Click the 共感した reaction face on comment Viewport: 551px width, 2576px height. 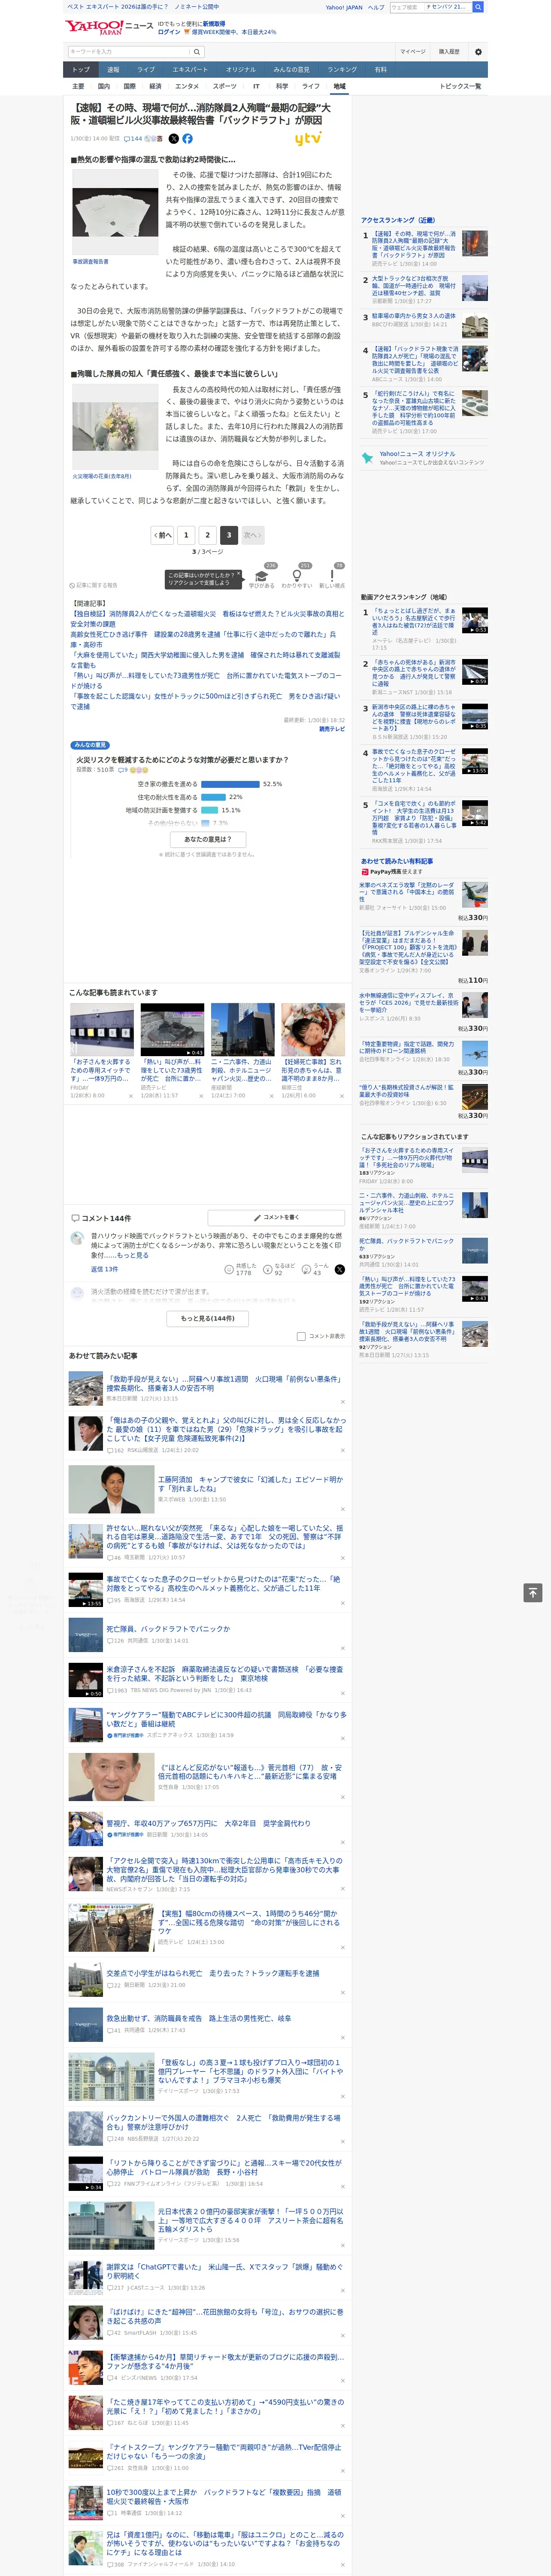coord(229,1270)
